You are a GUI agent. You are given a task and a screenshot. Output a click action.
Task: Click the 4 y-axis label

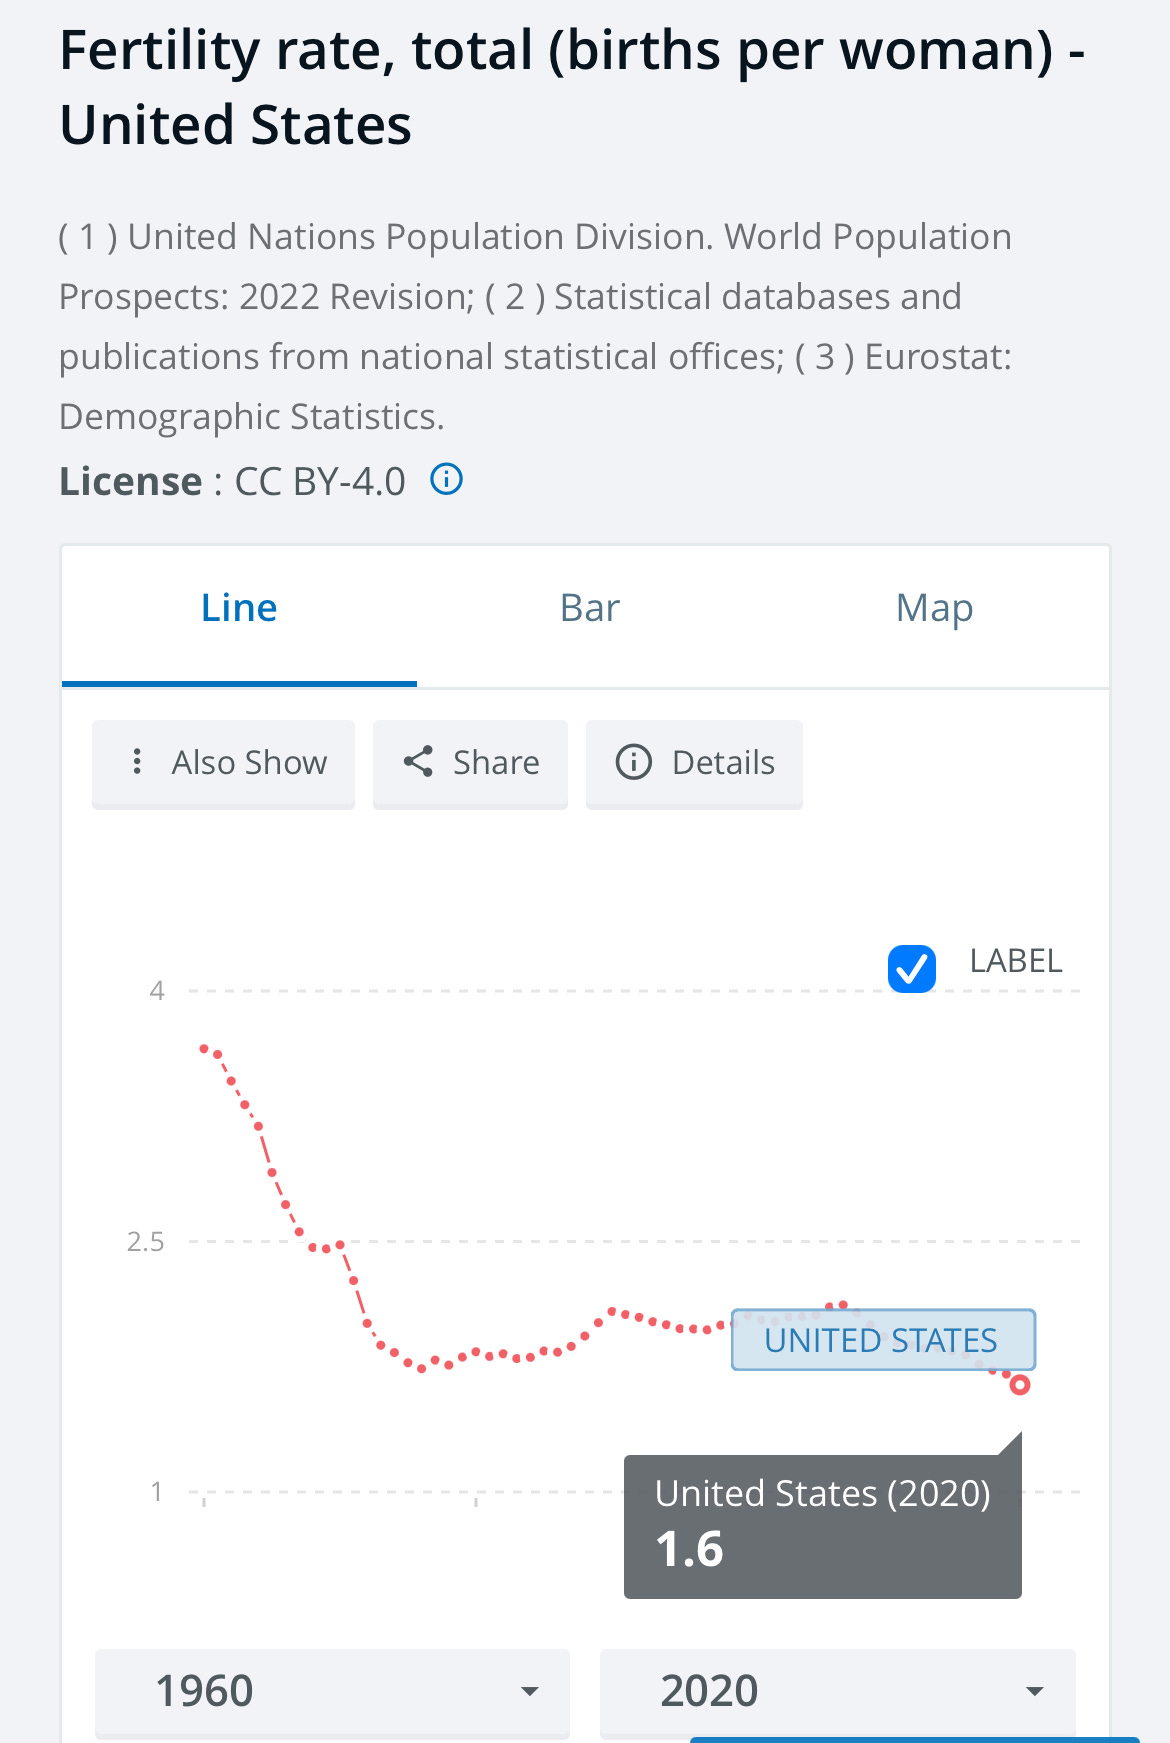pos(157,991)
